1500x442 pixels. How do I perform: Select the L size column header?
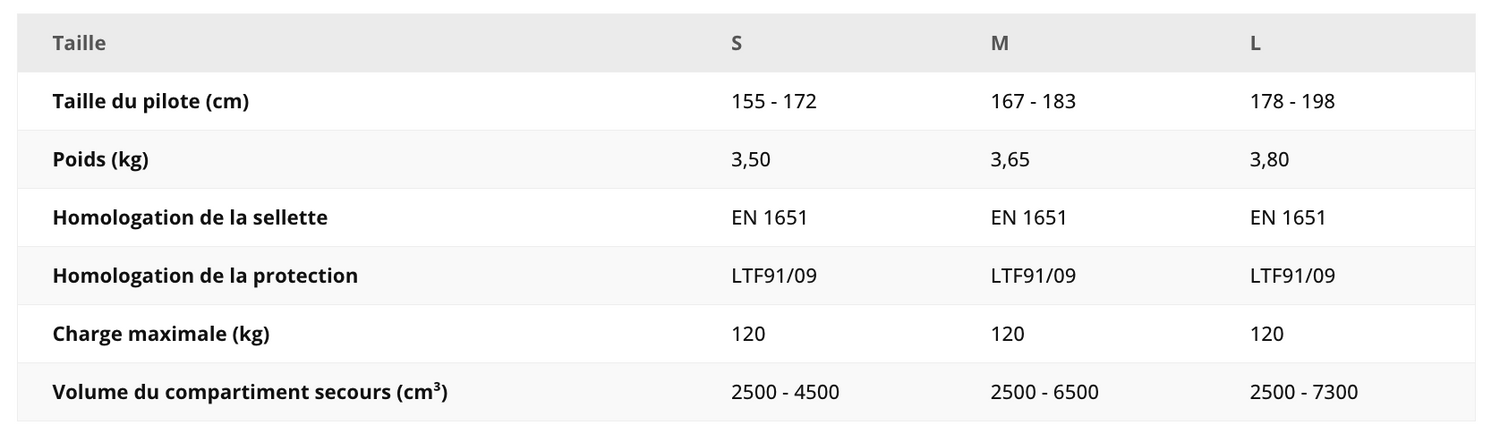point(1255,43)
